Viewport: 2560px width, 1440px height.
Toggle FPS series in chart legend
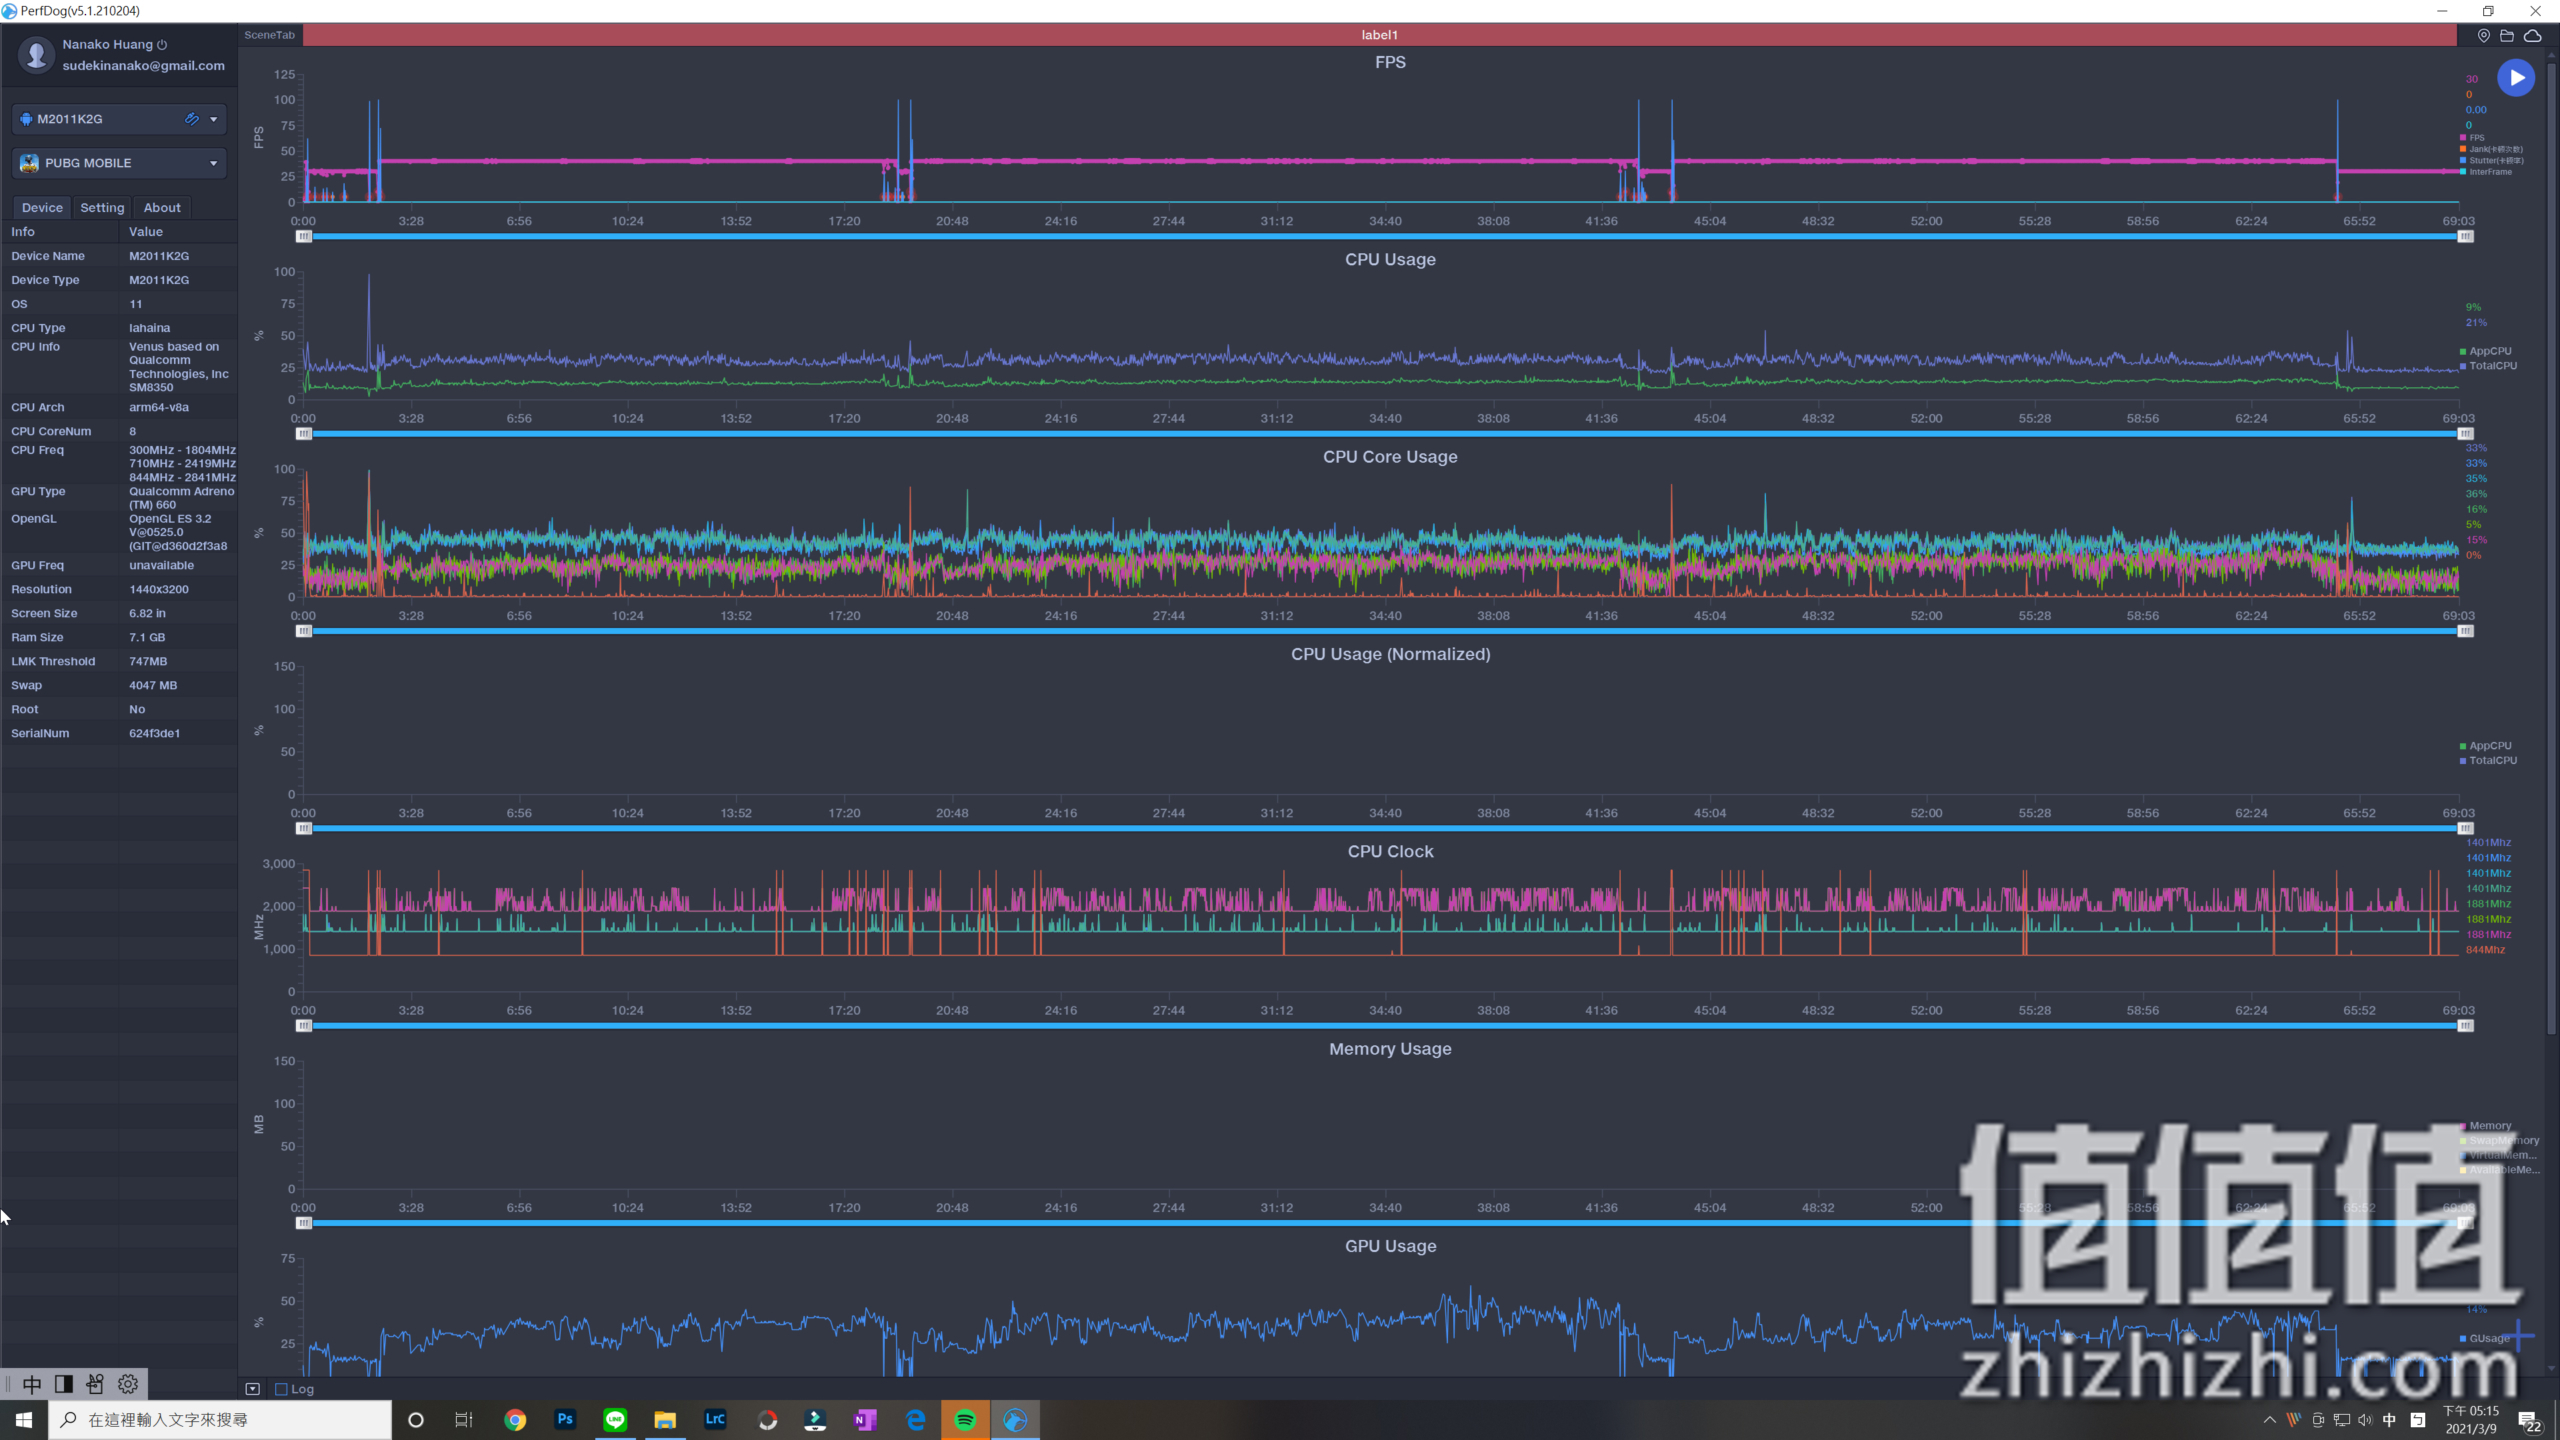[x=2471, y=138]
